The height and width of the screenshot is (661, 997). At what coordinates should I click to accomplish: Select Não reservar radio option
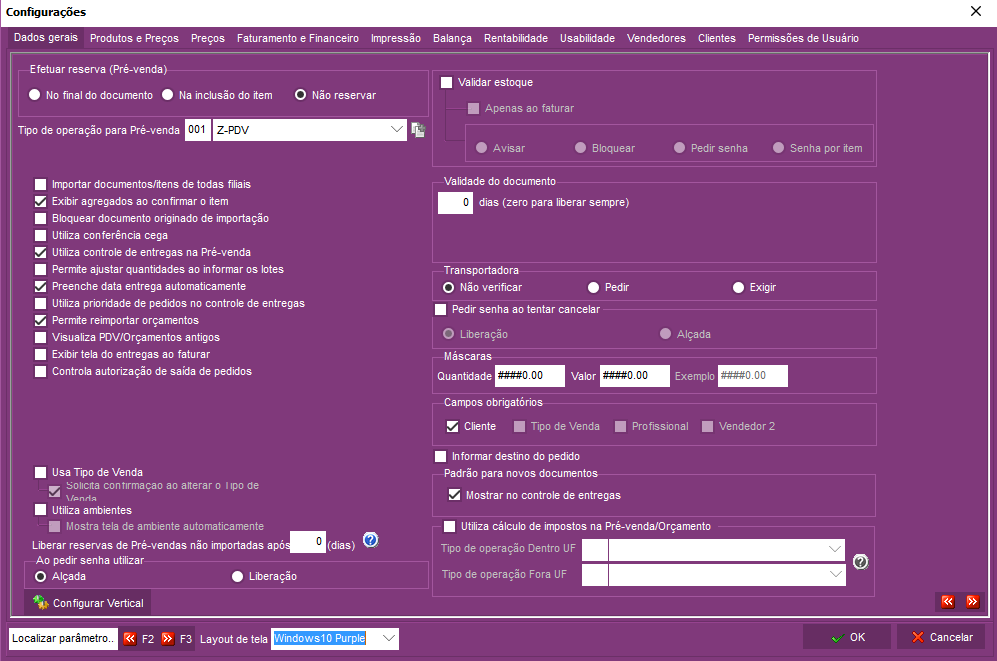[301, 95]
